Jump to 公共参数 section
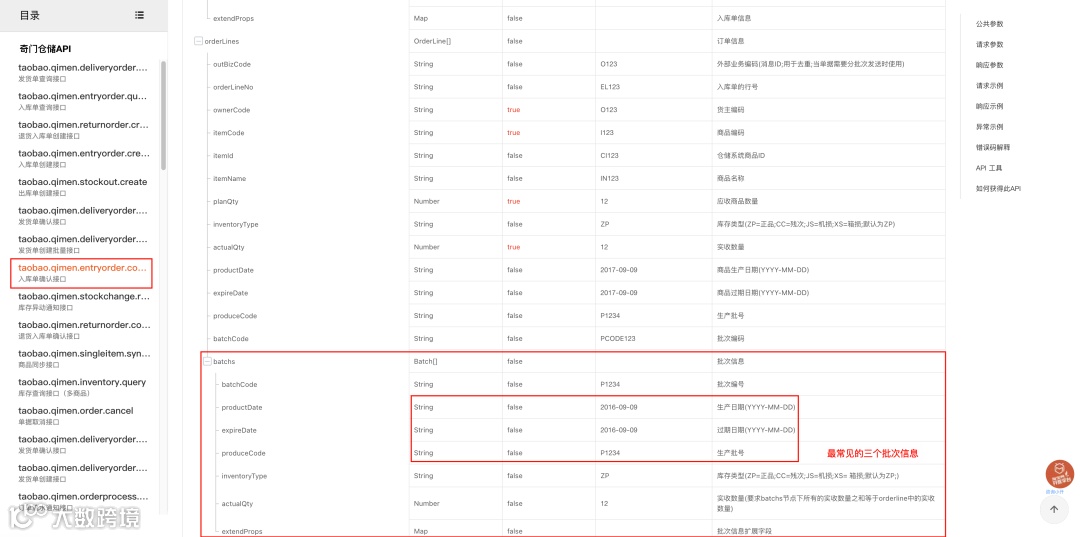This screenshot has height=537, width=1080. (989, 23)
